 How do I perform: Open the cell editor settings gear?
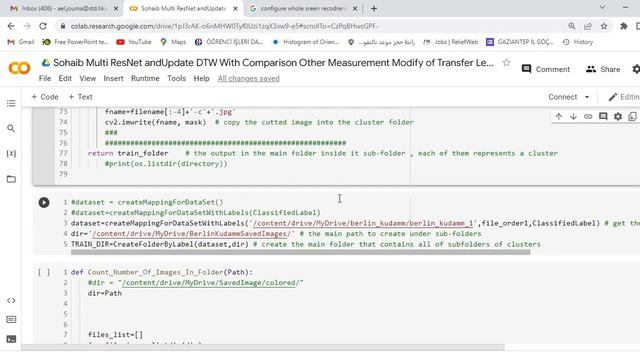[x=618, y=117]
